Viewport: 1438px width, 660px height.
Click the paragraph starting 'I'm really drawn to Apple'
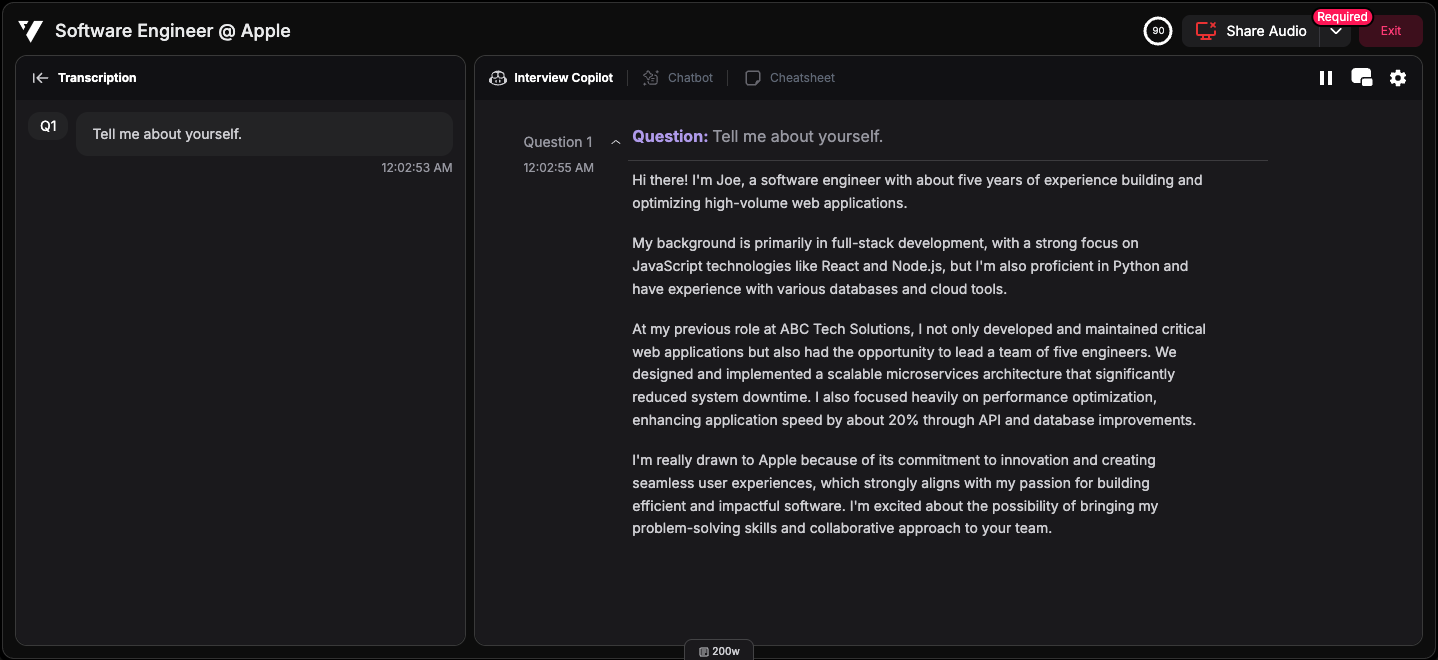pyautogui.click(x=895, y=494)
